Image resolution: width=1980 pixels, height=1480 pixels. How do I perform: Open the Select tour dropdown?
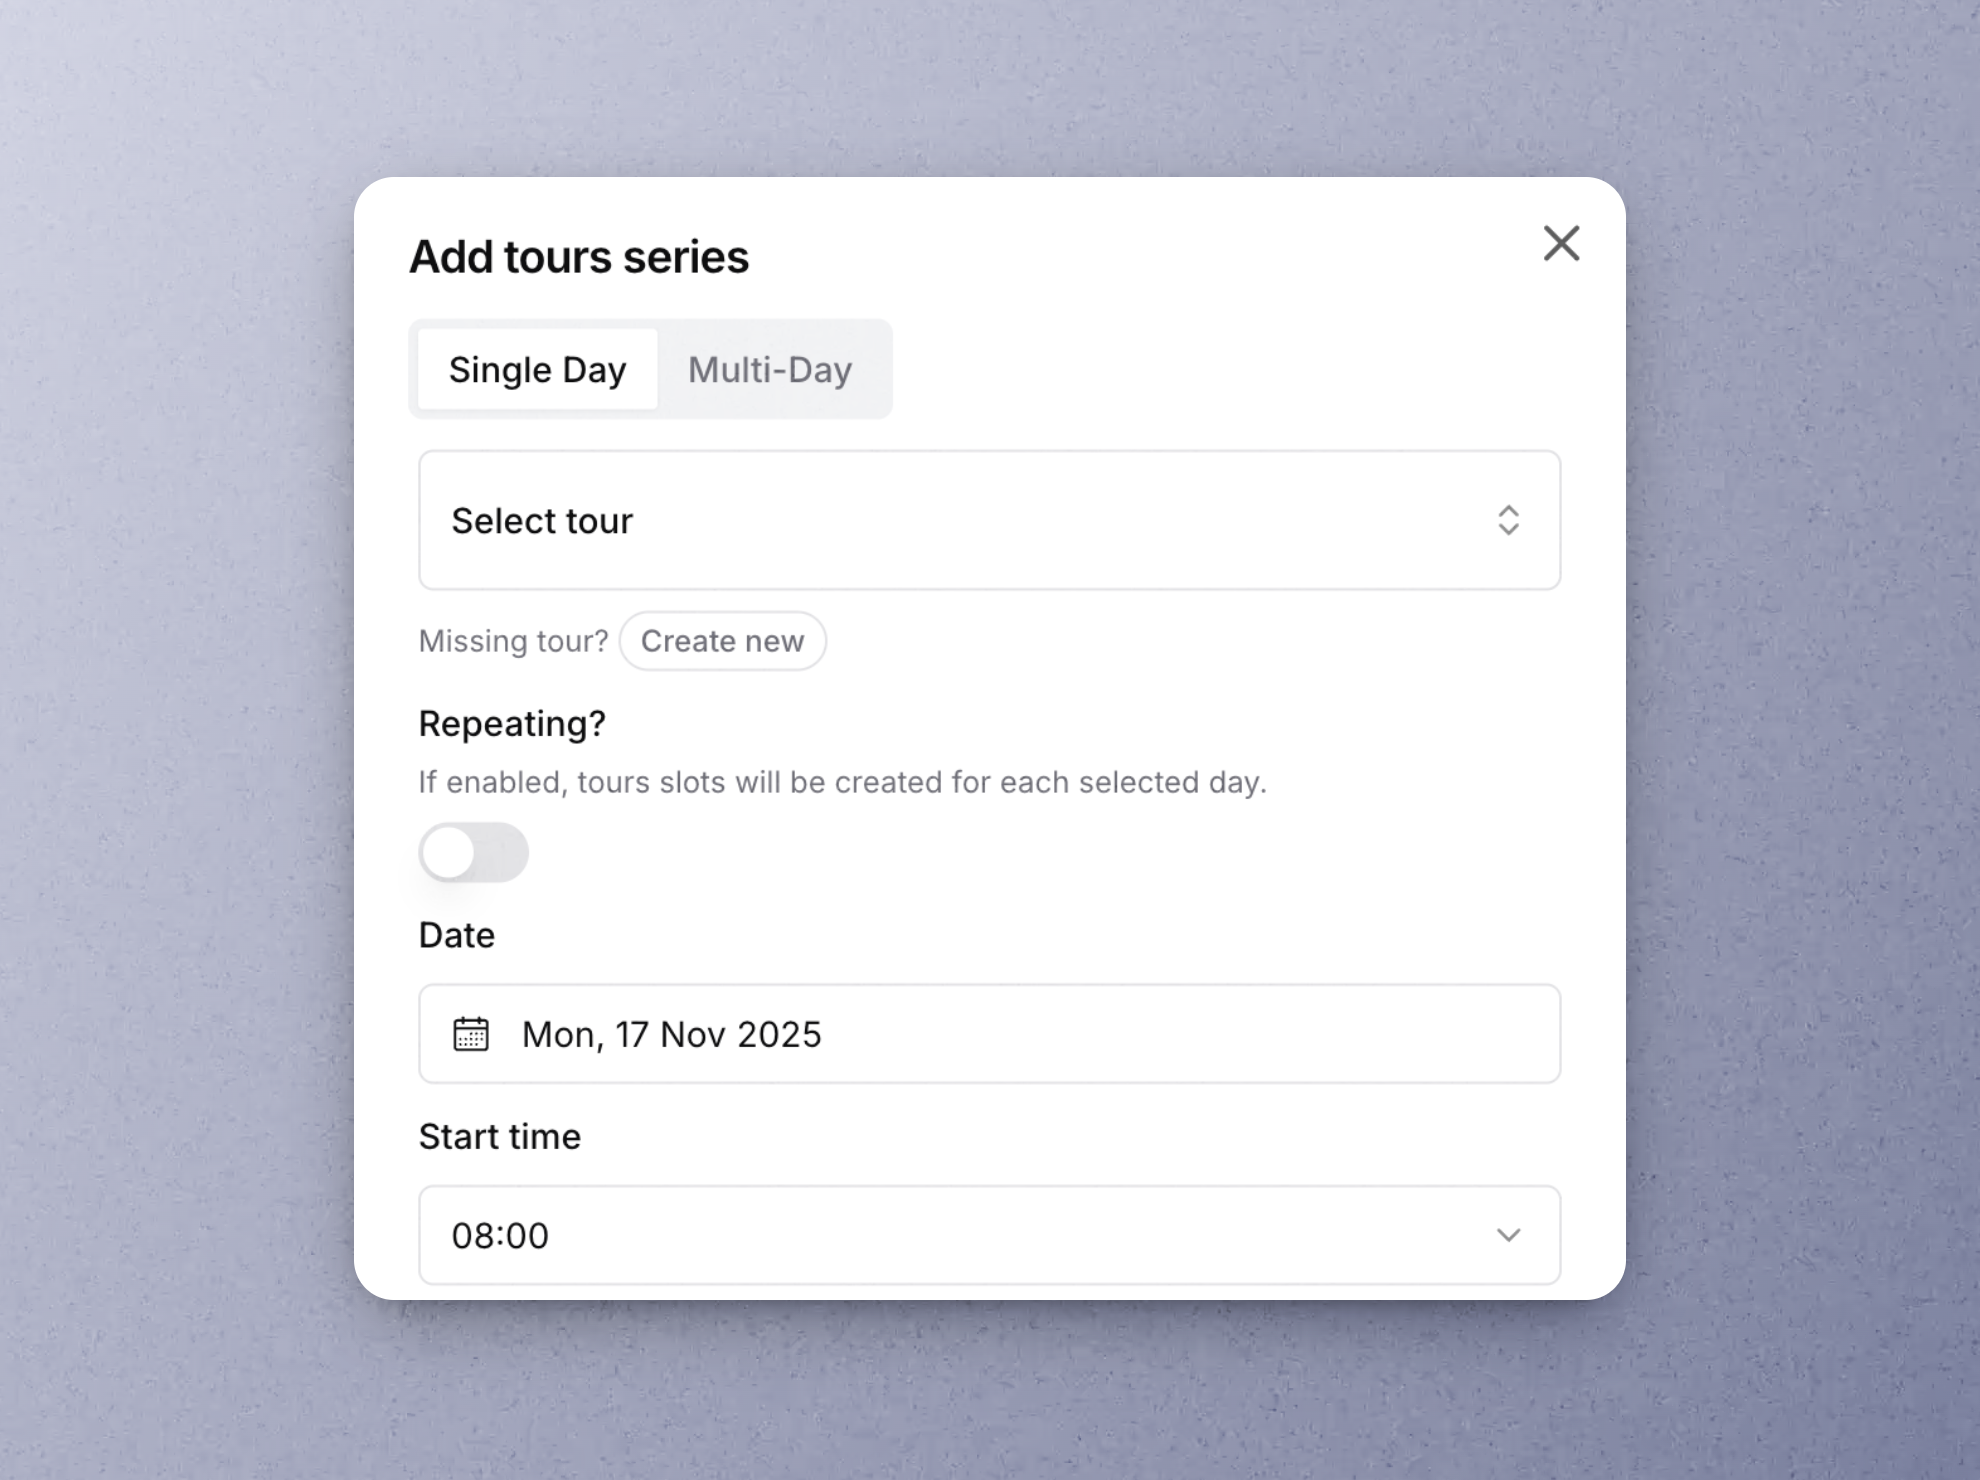pyautogui.click(x=990, y=520)
